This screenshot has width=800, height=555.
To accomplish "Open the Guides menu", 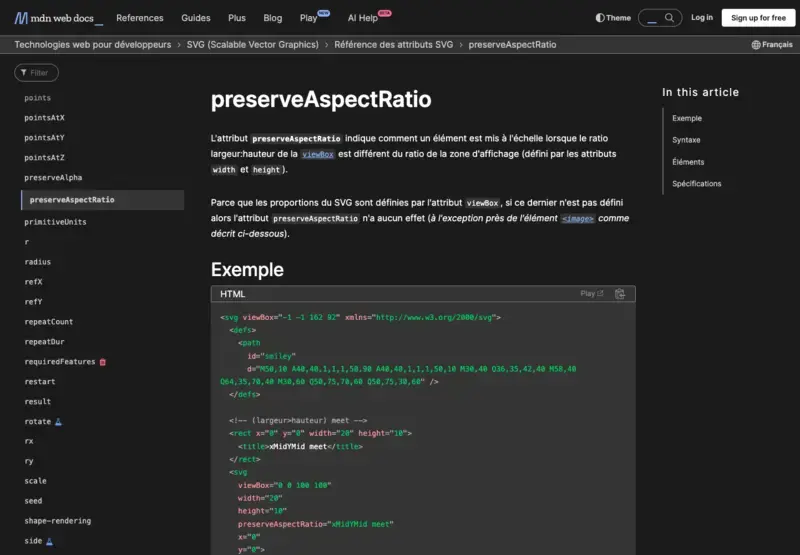I will pos(196,18).
